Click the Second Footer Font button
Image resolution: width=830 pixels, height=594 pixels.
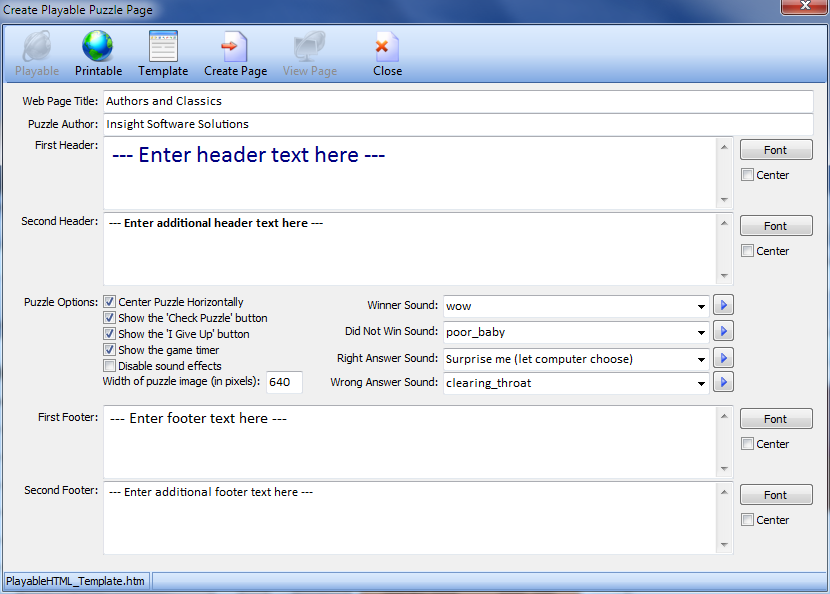[775, 495]
